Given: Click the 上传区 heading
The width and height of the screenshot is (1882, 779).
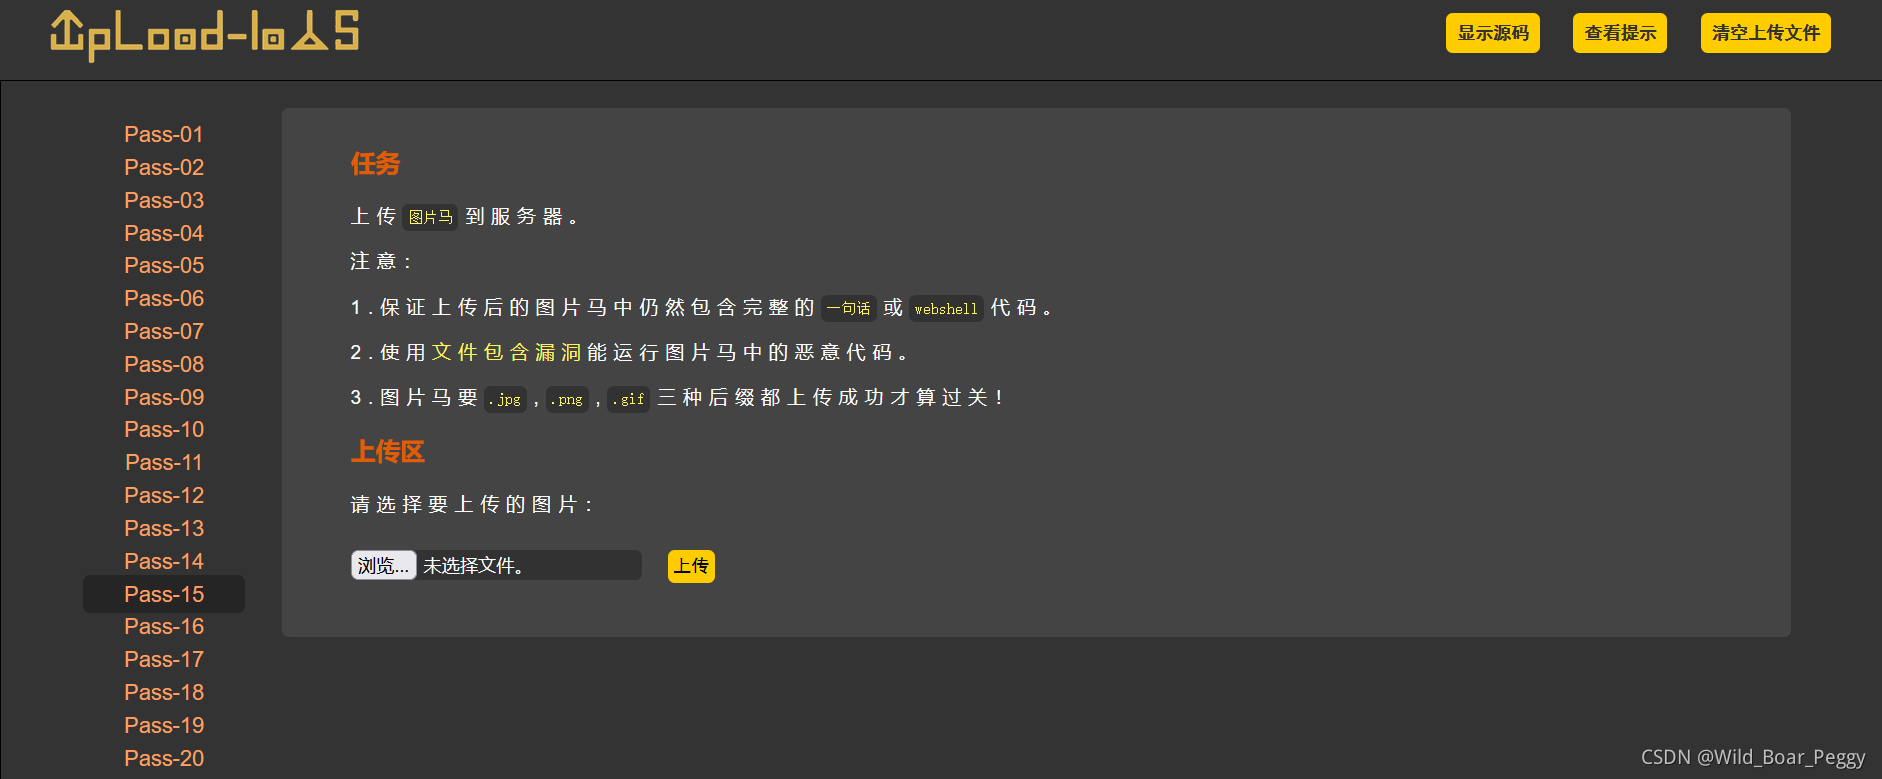Looking at the screenshot, I should 388,452.
